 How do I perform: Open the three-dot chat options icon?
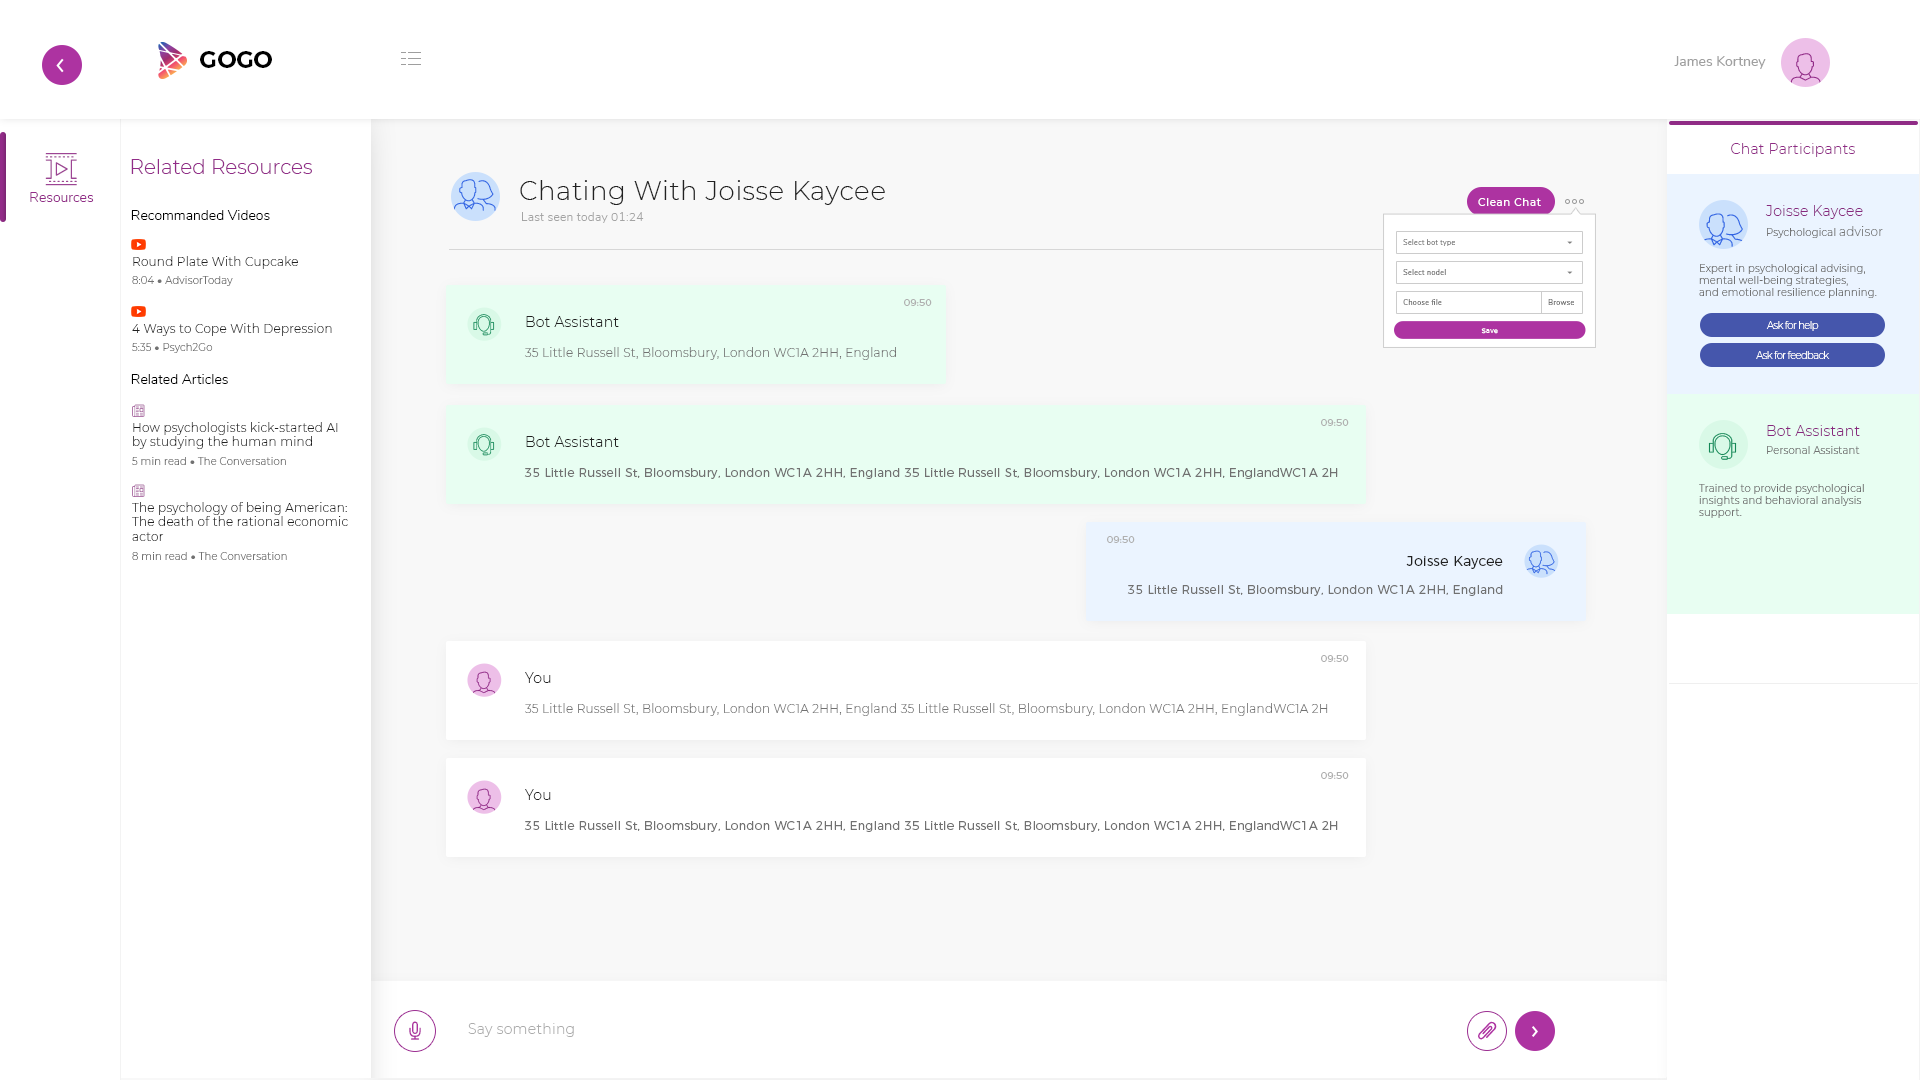pyautogui.click(x=1574, y=201)
